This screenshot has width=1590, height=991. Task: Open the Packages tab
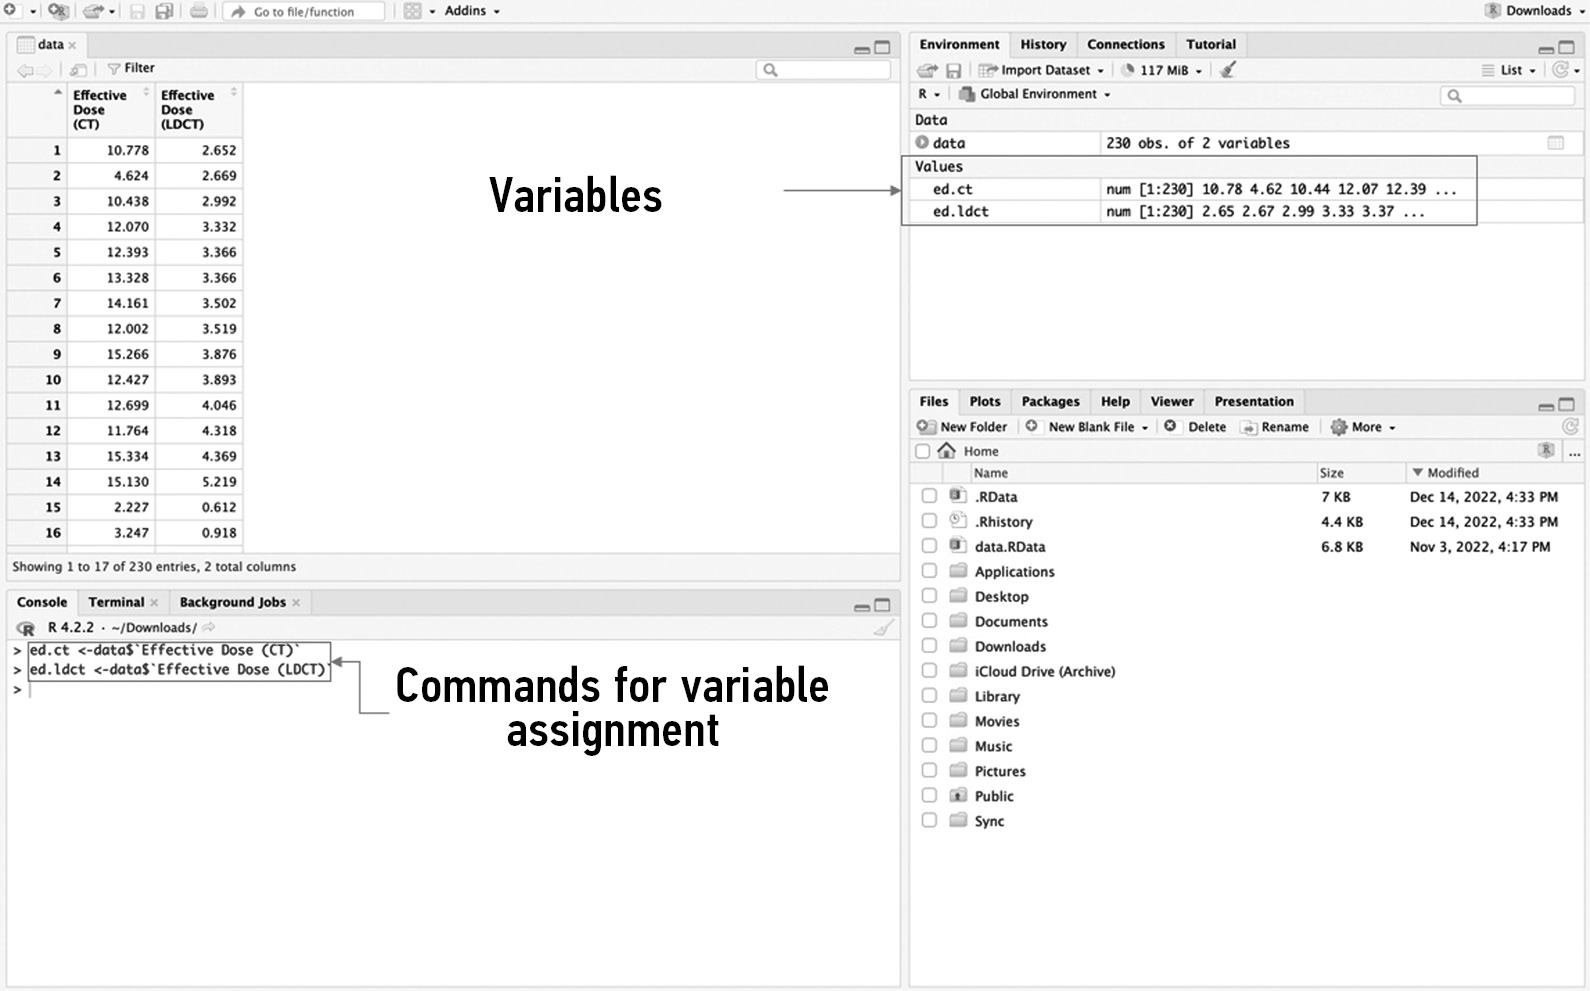[1050, 401]
